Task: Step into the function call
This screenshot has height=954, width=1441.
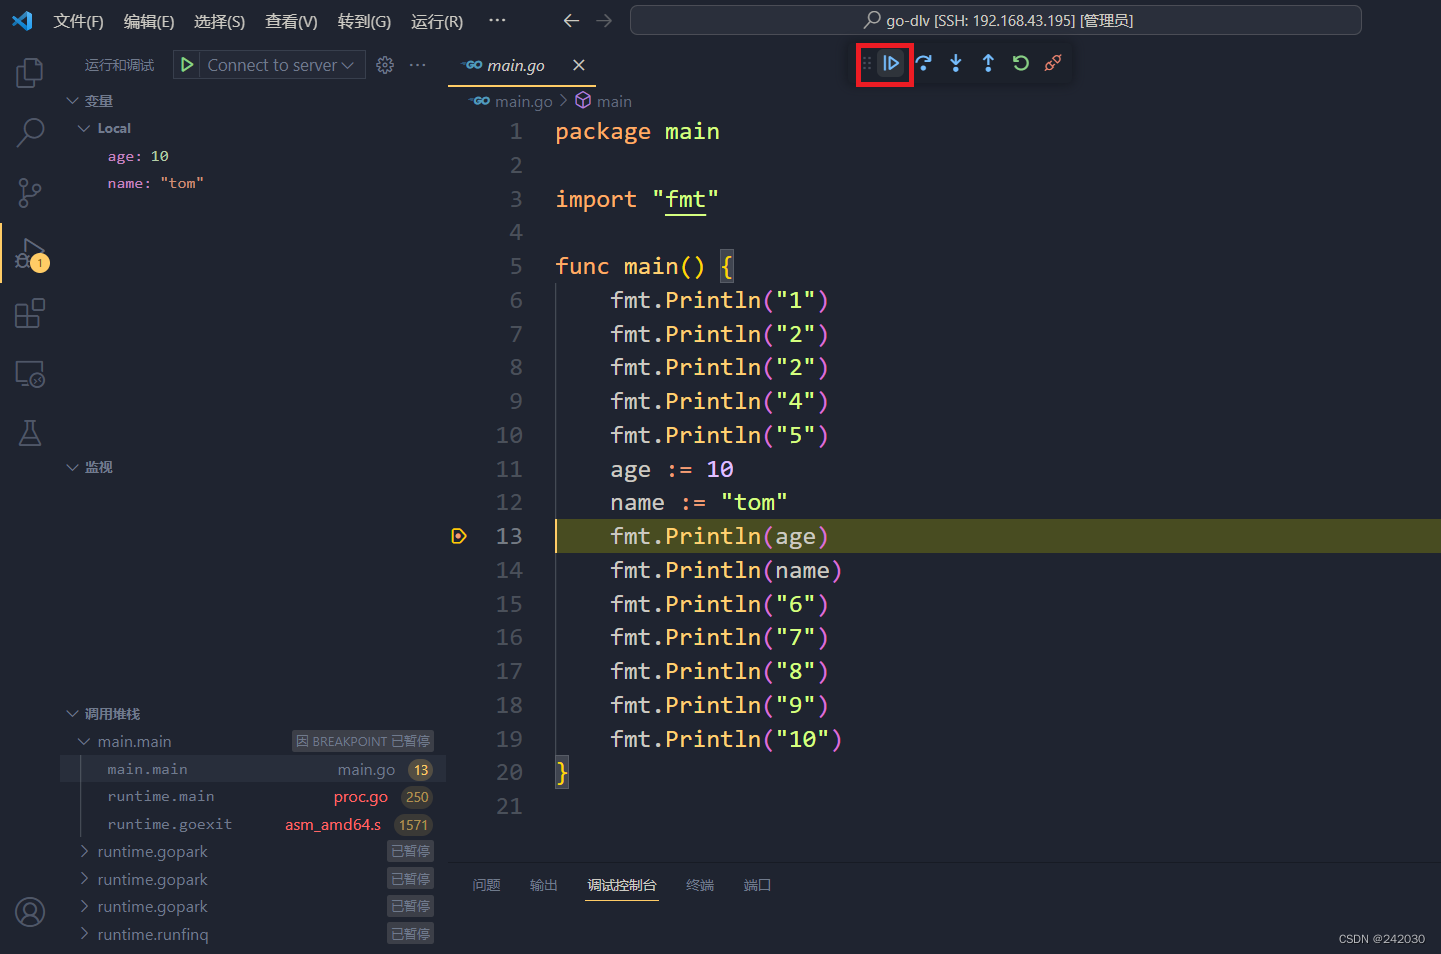Action: click(x=956, y=63)
